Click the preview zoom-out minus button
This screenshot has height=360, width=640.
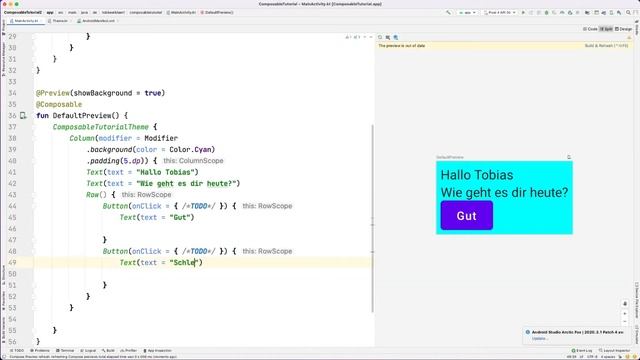(624, 322)
